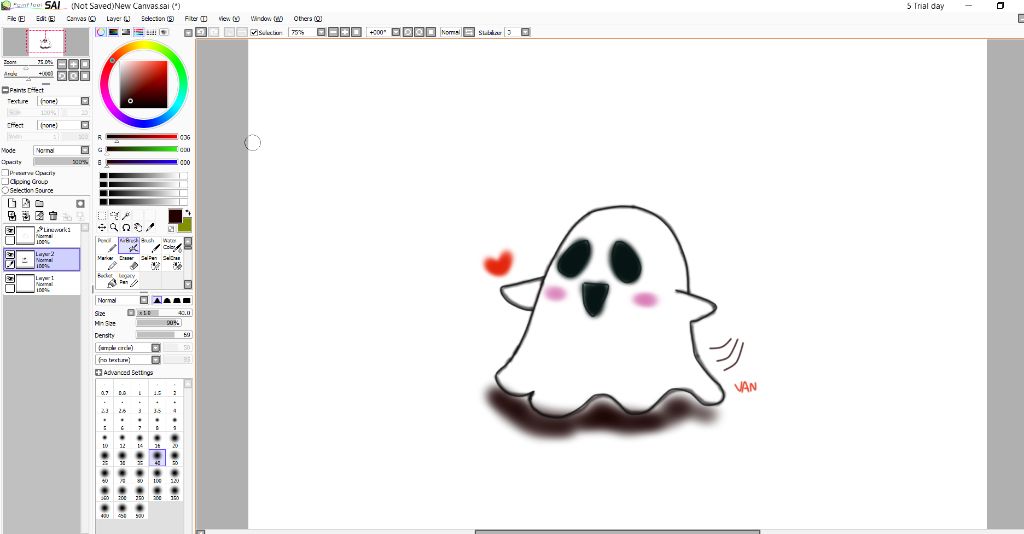Screen dimensions: 1024x534
Task: Open the File menu
Action: [x=16, y=19]
